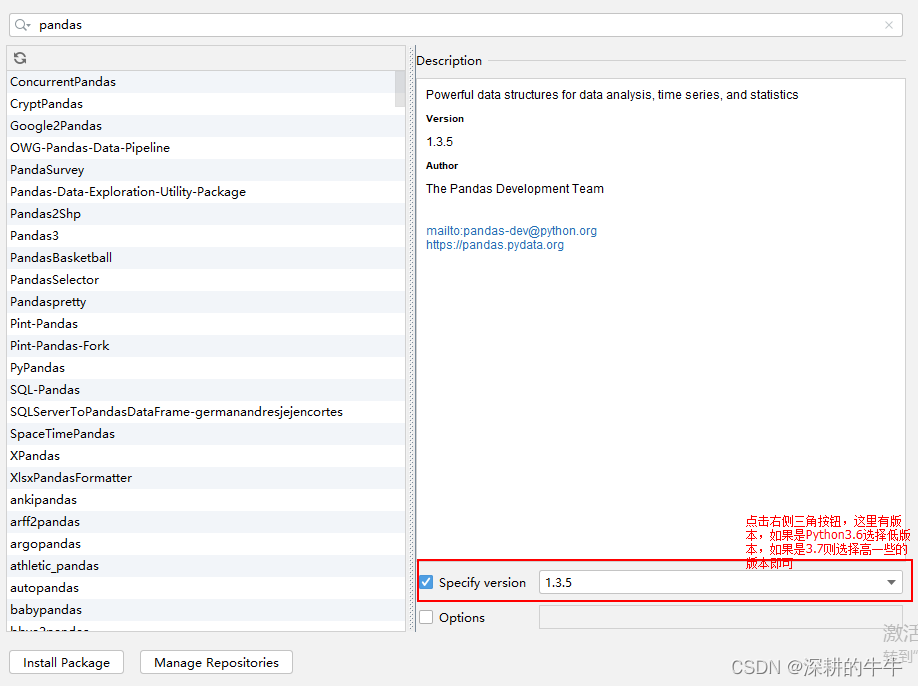The height and width of the screenshot is (686, 918).
Task: Uncheck the Specify version checkbox
Action: (426, 582)
